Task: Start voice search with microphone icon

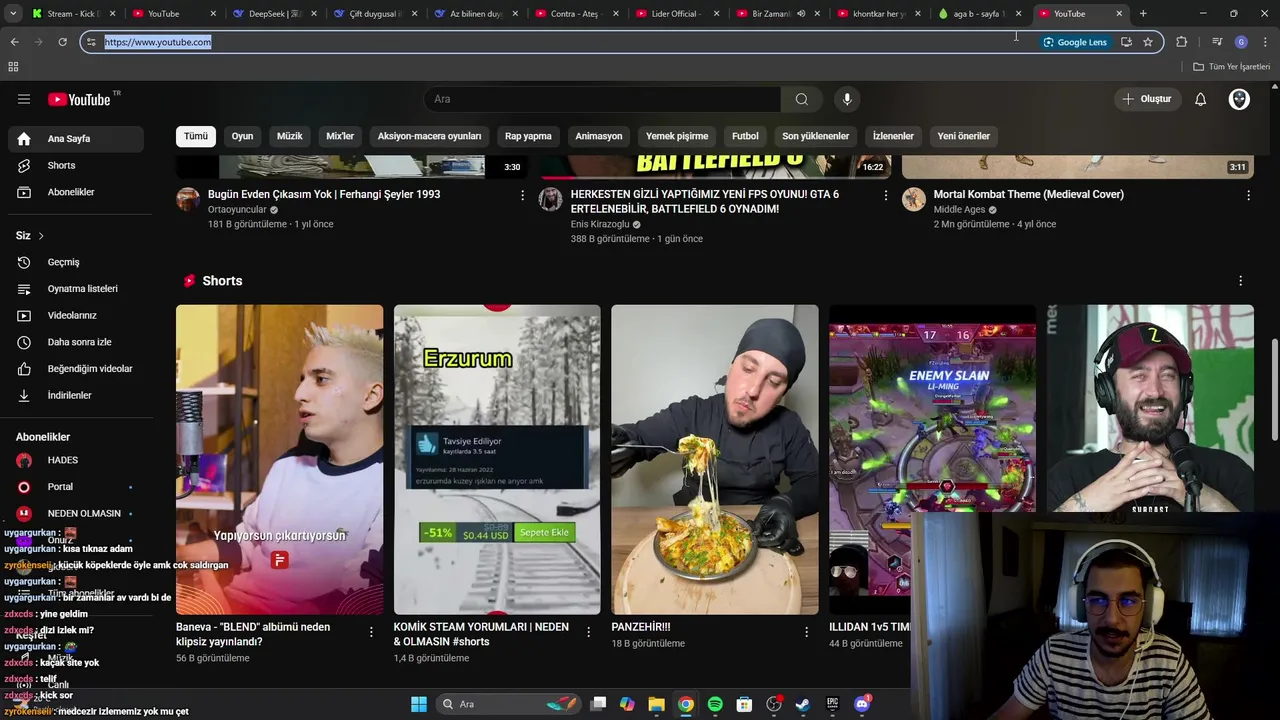Action: pyautogui.click(x=847, y=99)
